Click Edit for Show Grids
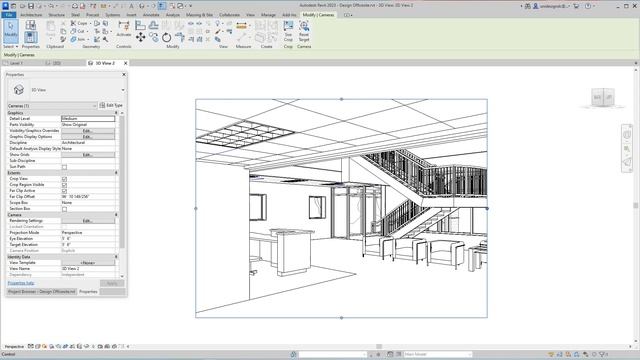The width and height of the screenshot is (640, 360). point(88,155)
